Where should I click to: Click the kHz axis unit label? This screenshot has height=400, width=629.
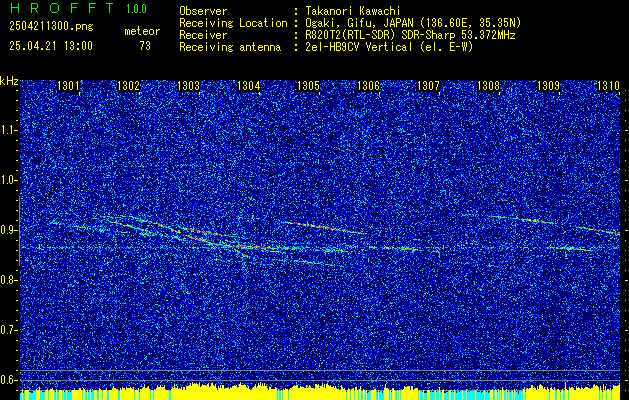[9, 81]
